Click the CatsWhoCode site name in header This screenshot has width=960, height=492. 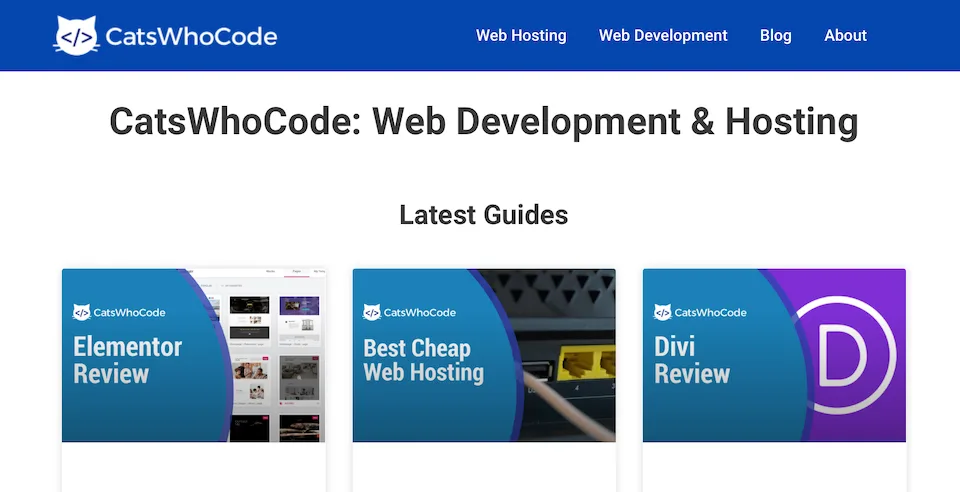tap(191, 37)
